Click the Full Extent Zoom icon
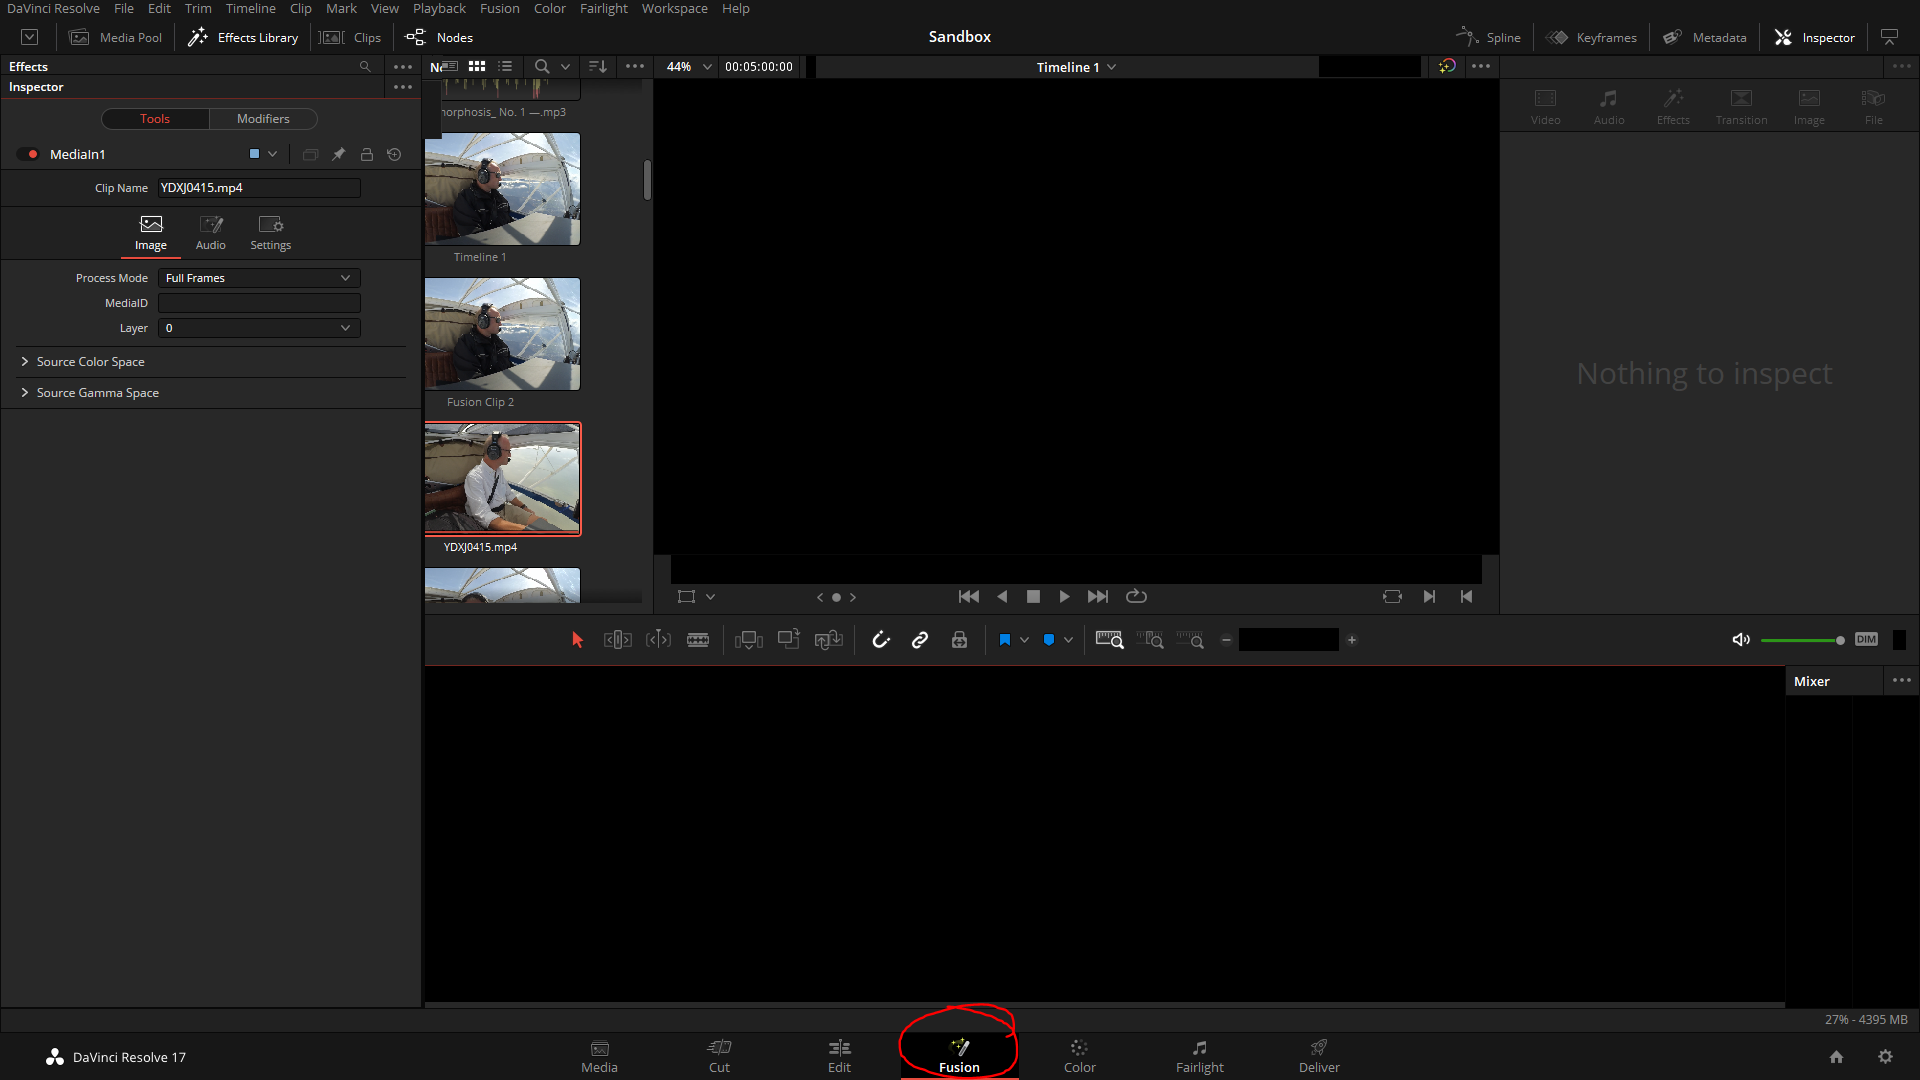The height and width of the screenshot is (1080, 1920). coord(1110,640)
